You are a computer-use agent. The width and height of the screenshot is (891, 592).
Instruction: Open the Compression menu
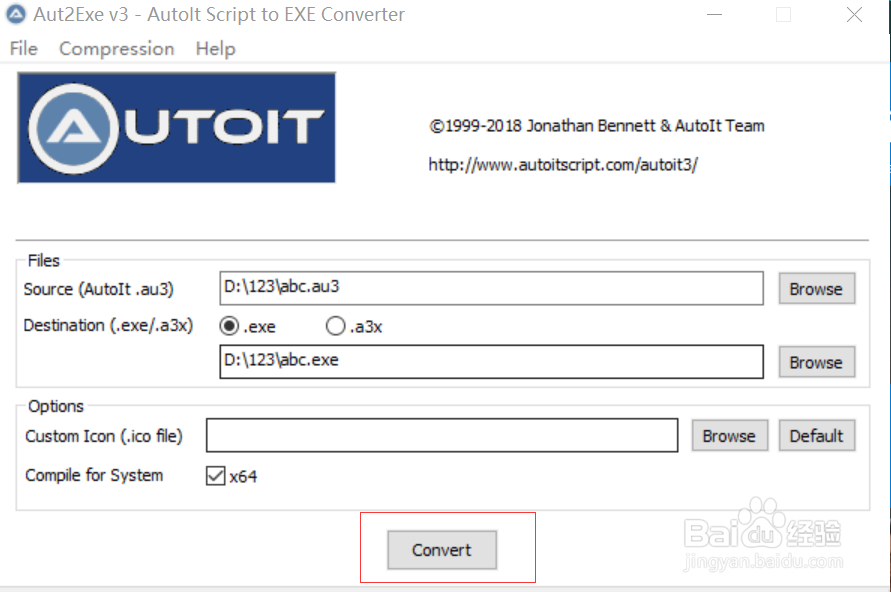point(116,49)
